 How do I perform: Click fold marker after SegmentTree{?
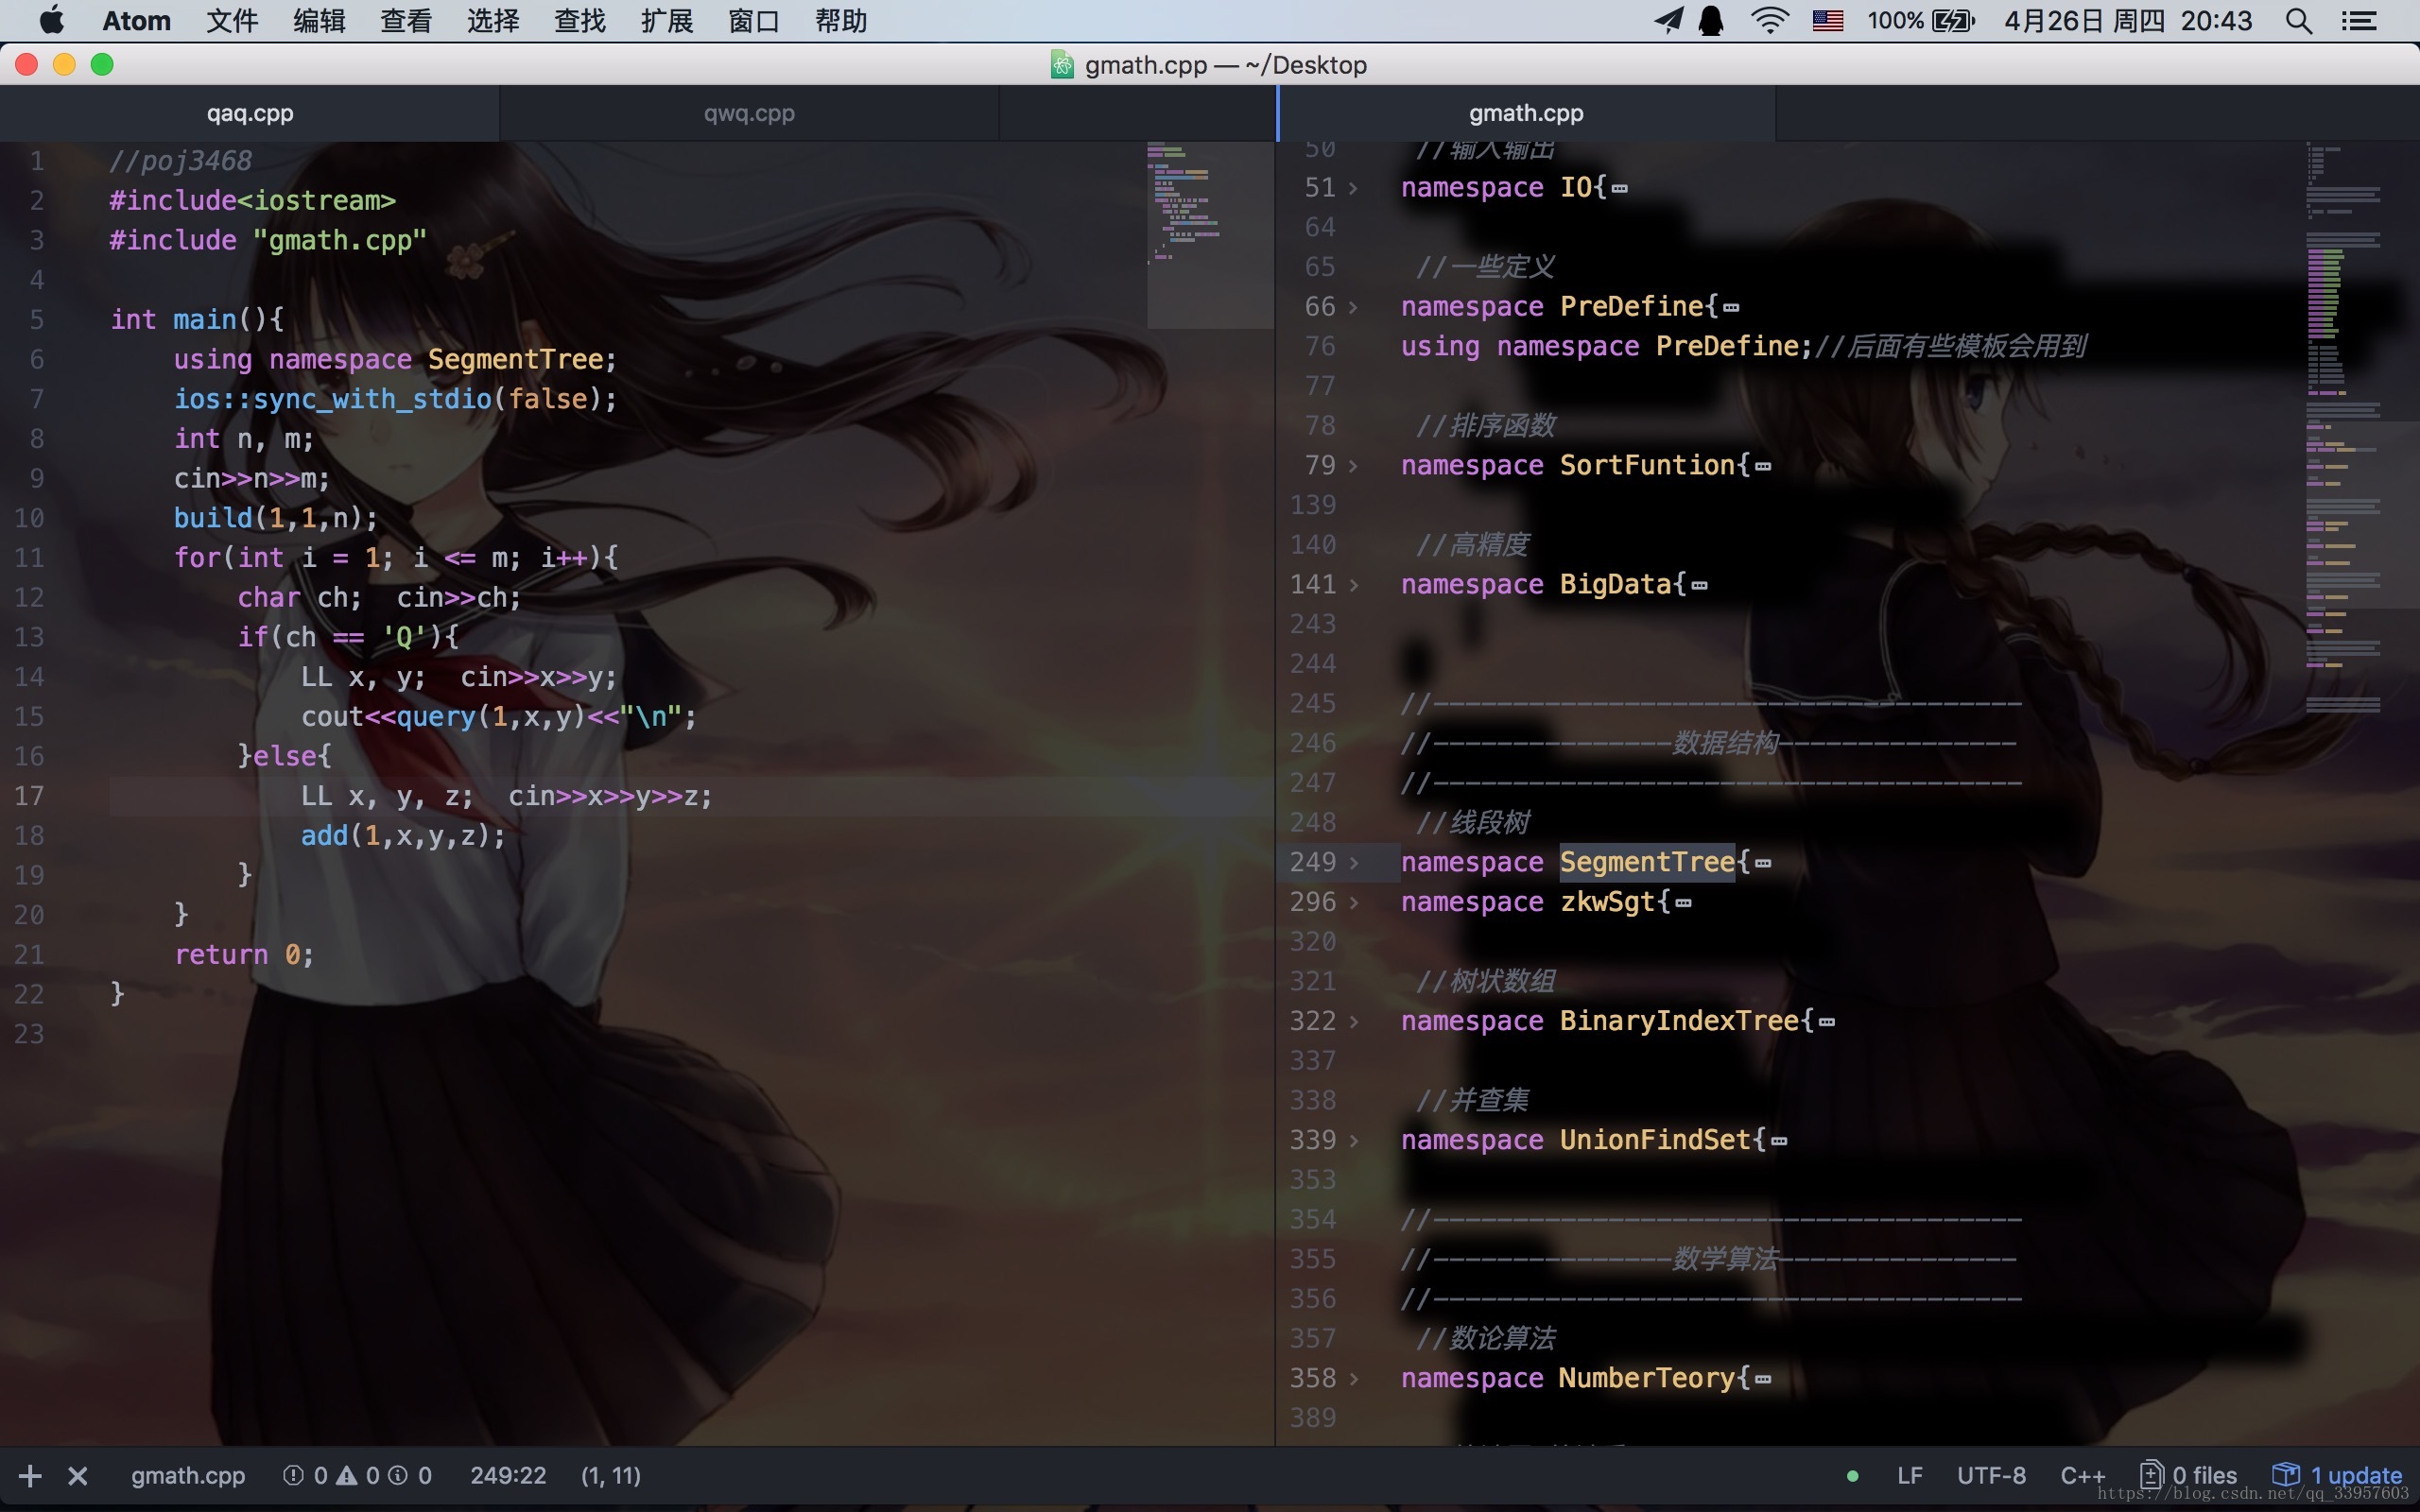[x=1763, y=864]
